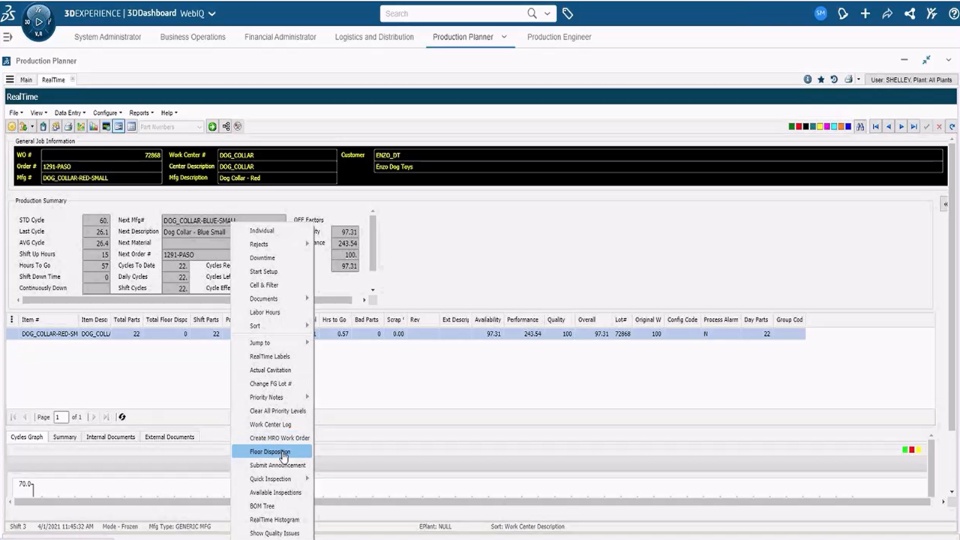The width and height of the screenshot is (960, 540).
Task: Open the Data Entry menu dropdown
Action: [x=70, y=113]
